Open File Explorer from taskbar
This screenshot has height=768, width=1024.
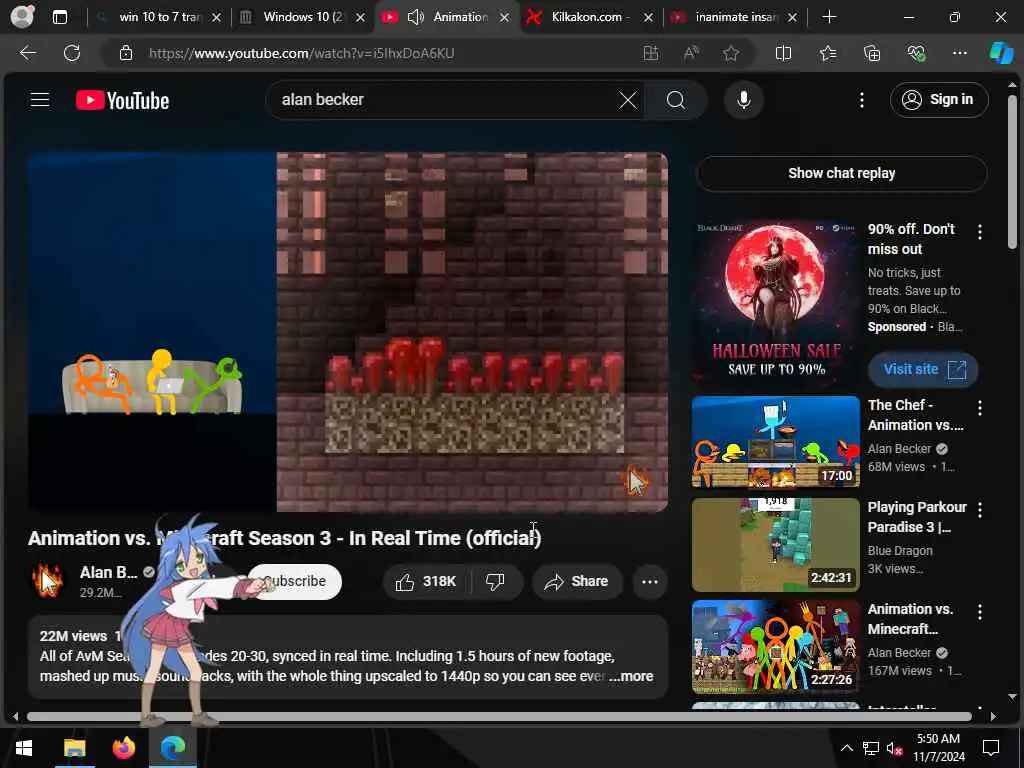(x=74, y=748)
